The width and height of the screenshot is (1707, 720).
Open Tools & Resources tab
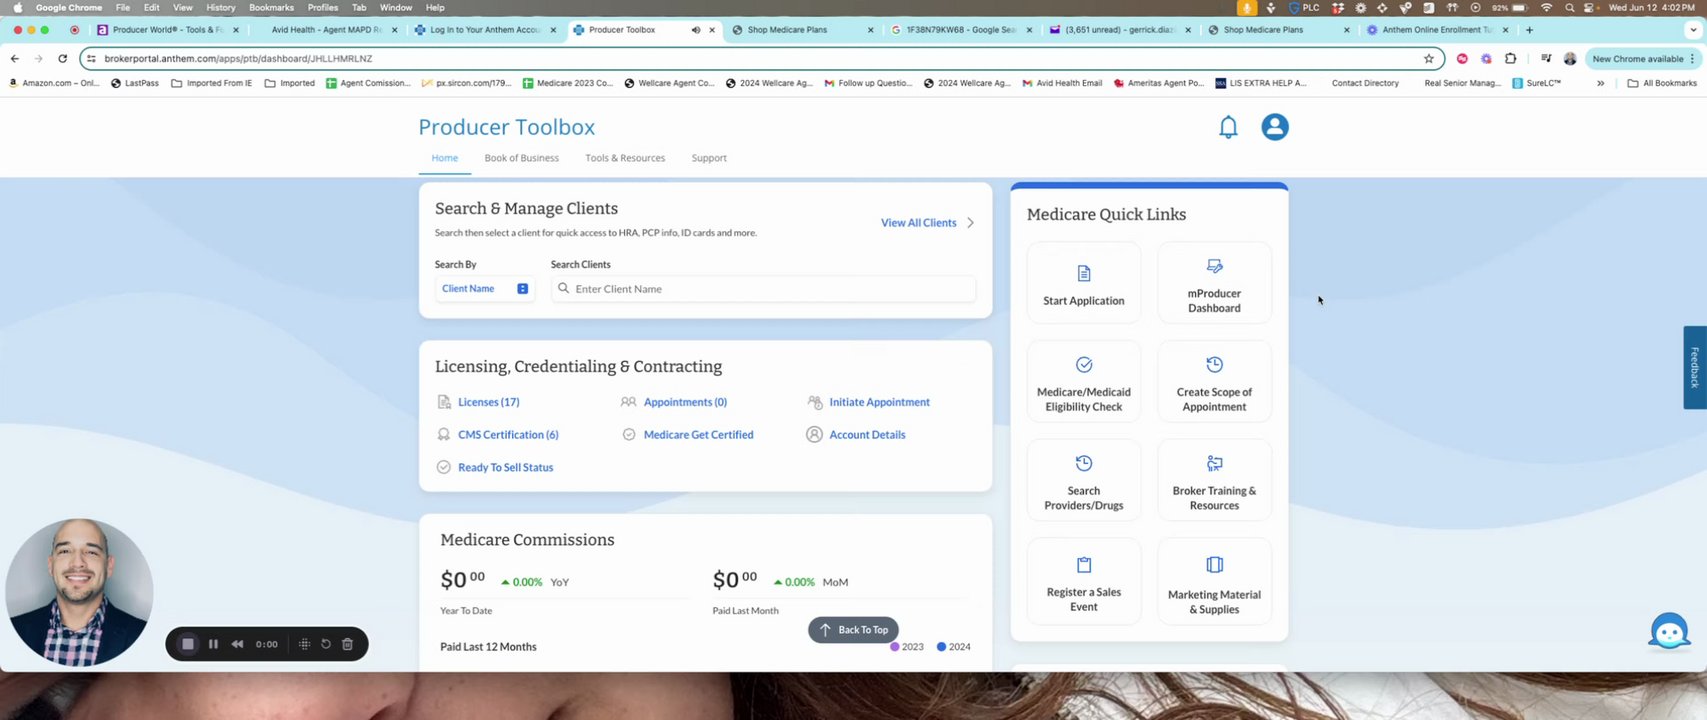point(625,158)
